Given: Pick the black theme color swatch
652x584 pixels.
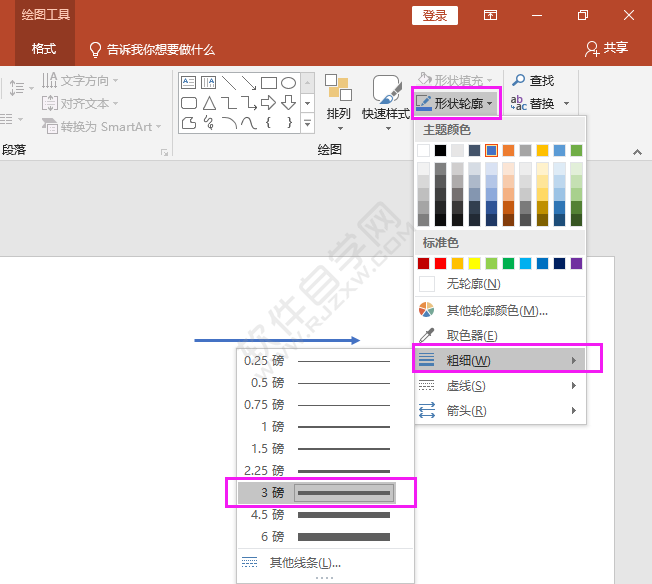Looking at the screenshot, I should click(x=440, y=150).
